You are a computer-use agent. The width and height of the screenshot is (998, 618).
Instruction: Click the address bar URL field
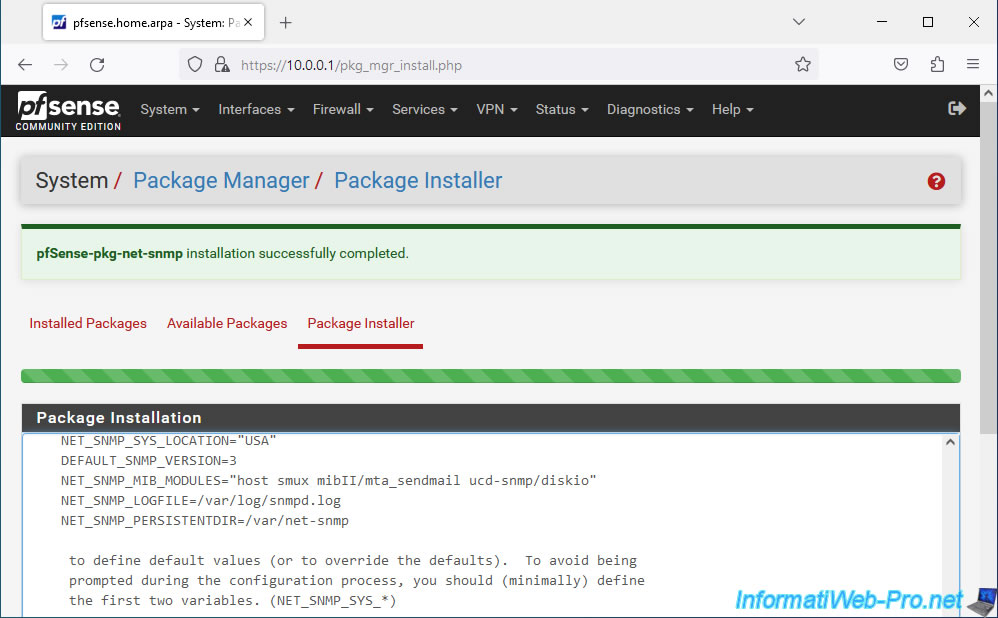point(496,65)
